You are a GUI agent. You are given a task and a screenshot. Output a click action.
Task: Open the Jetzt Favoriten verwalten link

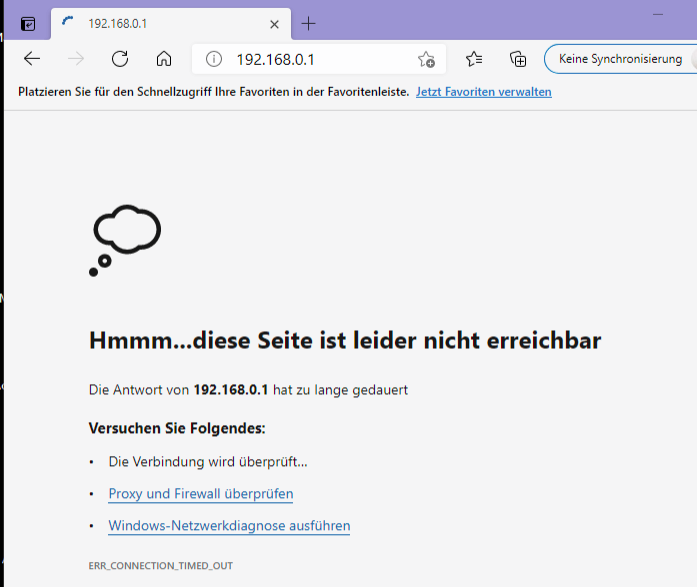point(483,92)
